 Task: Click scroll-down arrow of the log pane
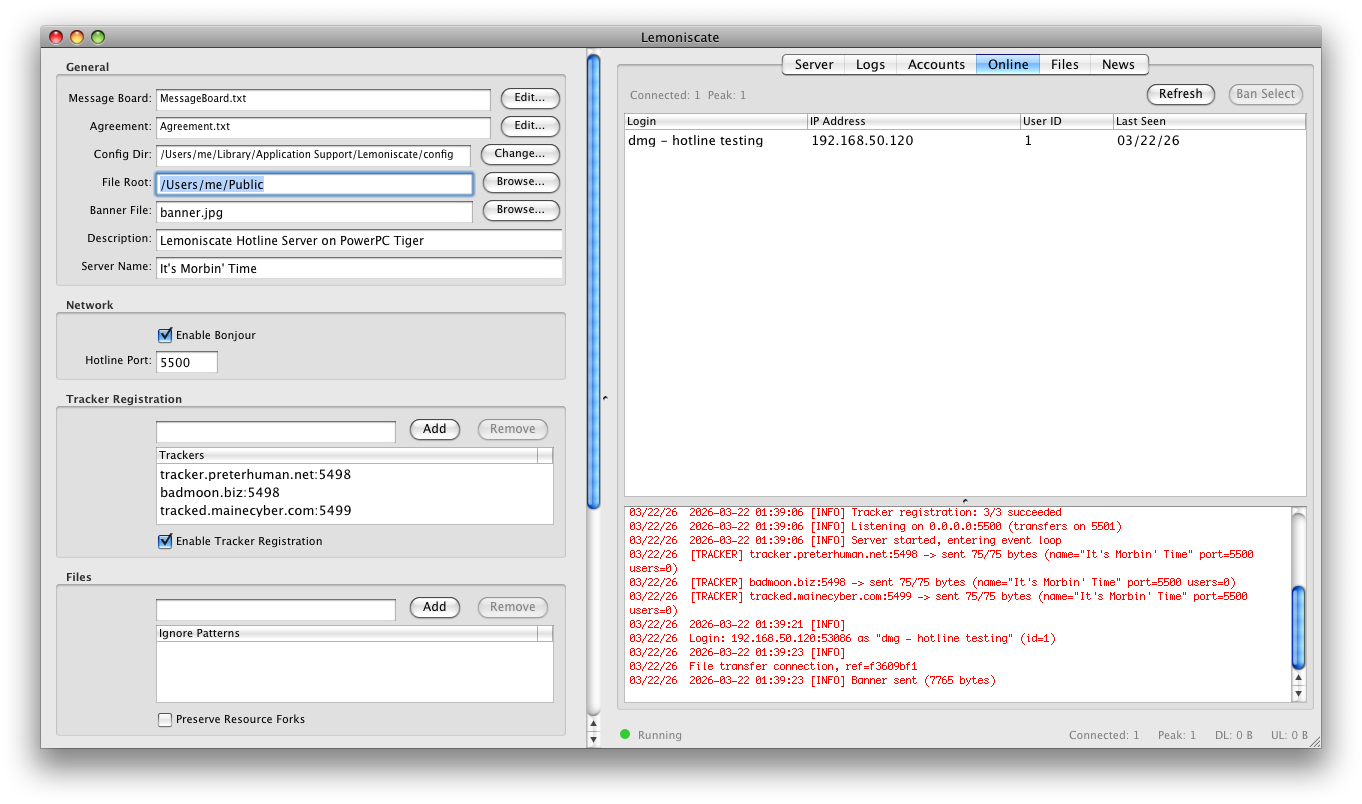1298,694
